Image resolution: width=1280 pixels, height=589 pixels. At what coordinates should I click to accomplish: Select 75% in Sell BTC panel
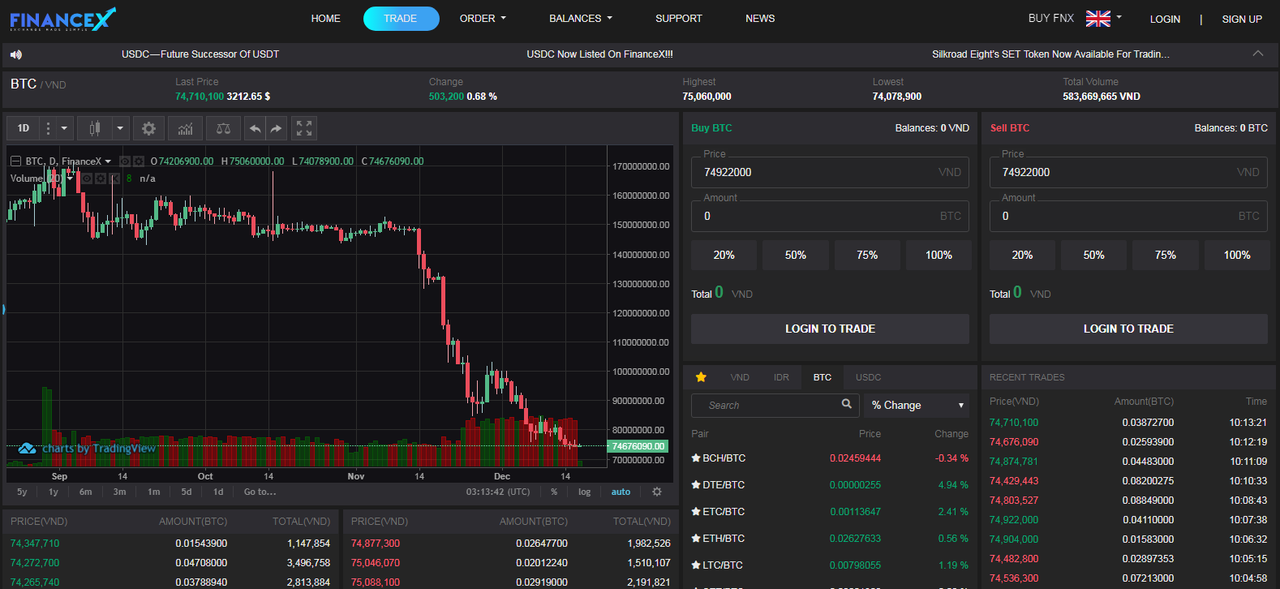click(x=1165, y=255)
